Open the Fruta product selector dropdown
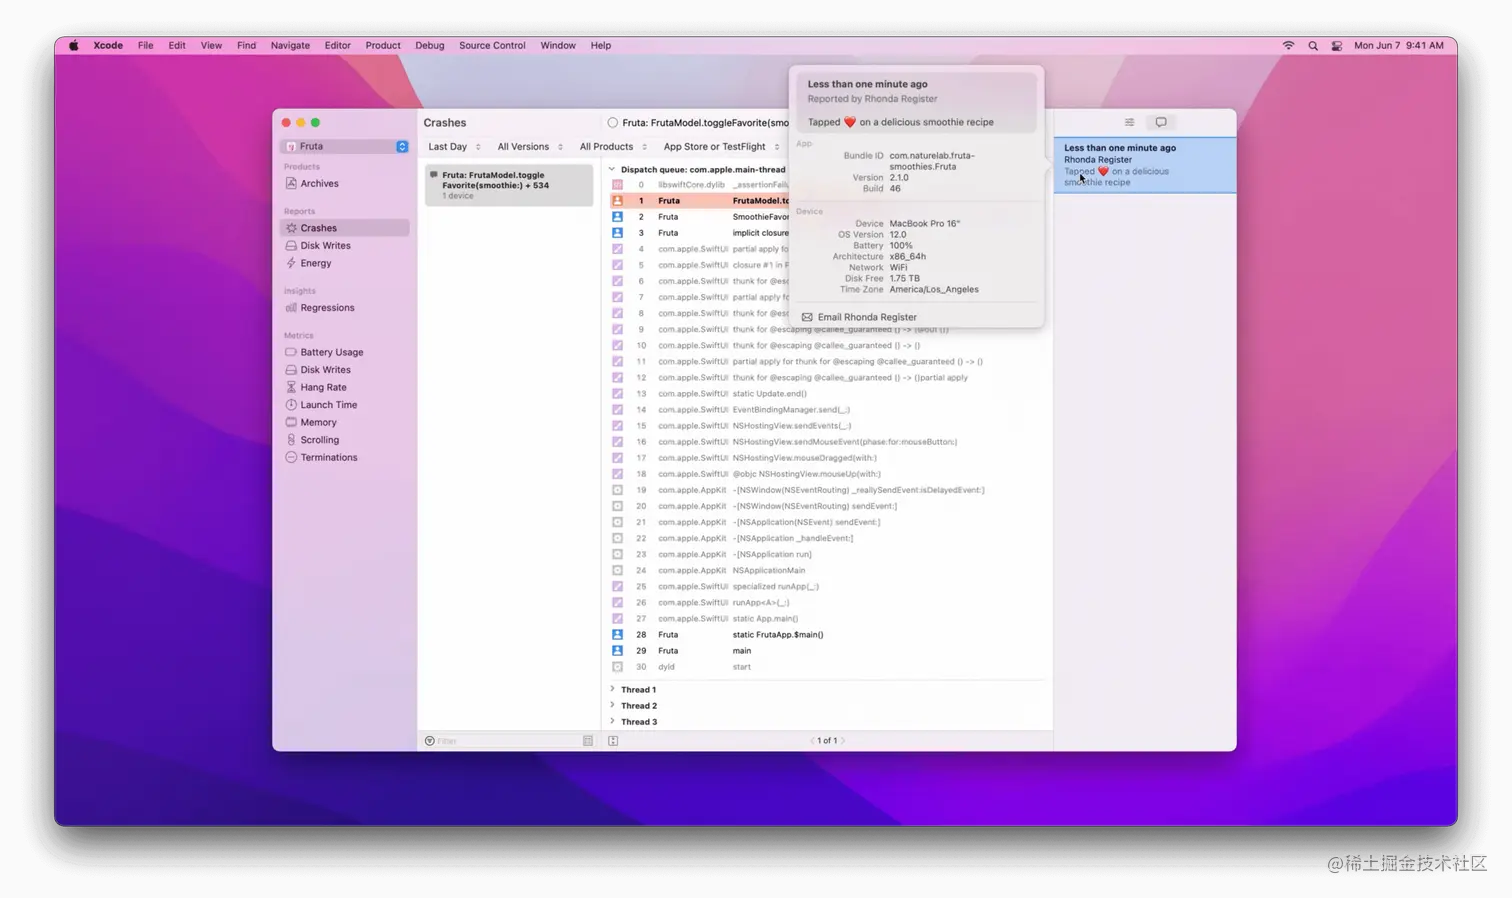 (346, 146)
